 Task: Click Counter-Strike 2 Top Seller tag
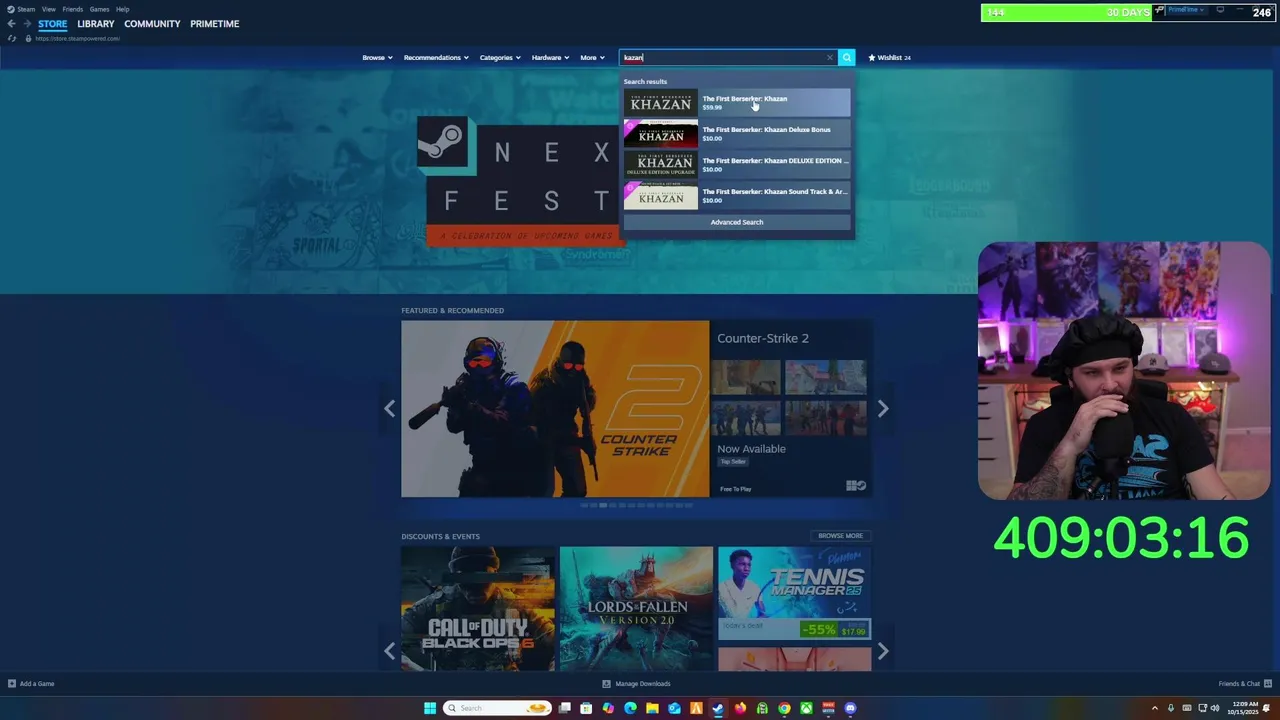733,462
